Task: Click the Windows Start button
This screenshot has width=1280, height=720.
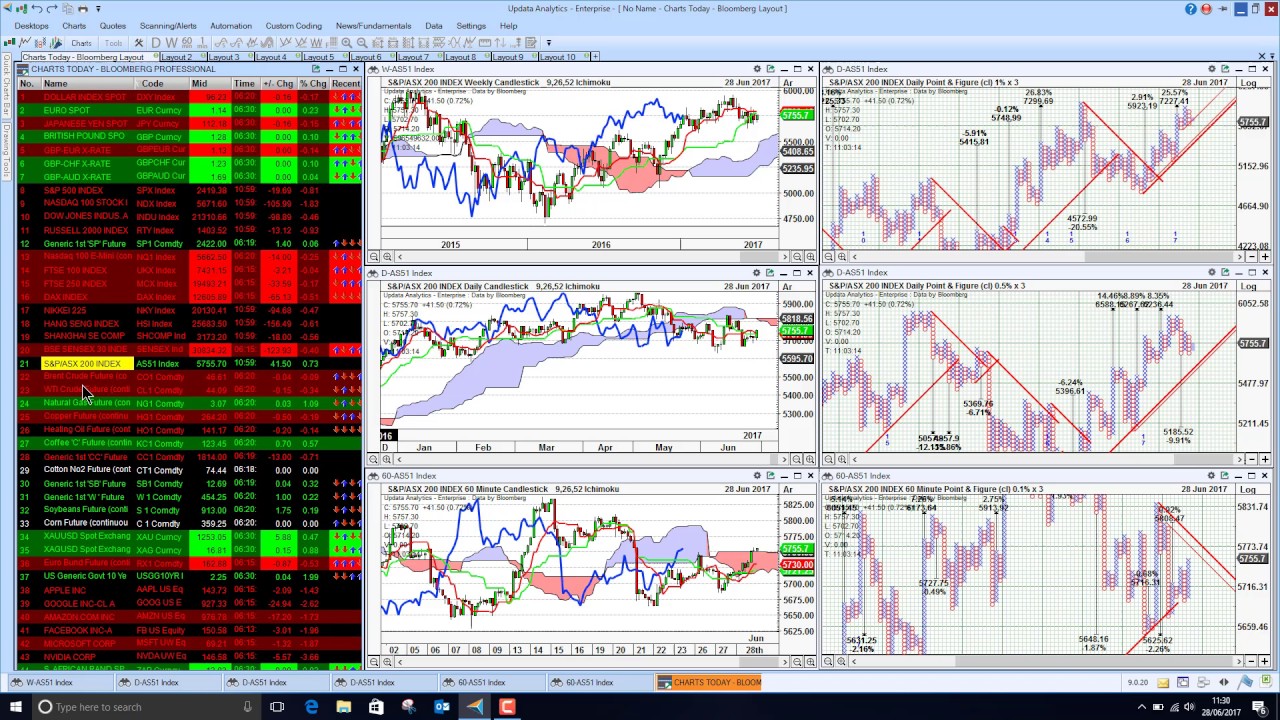Action: pyautogui.click(x=15, y=707)
